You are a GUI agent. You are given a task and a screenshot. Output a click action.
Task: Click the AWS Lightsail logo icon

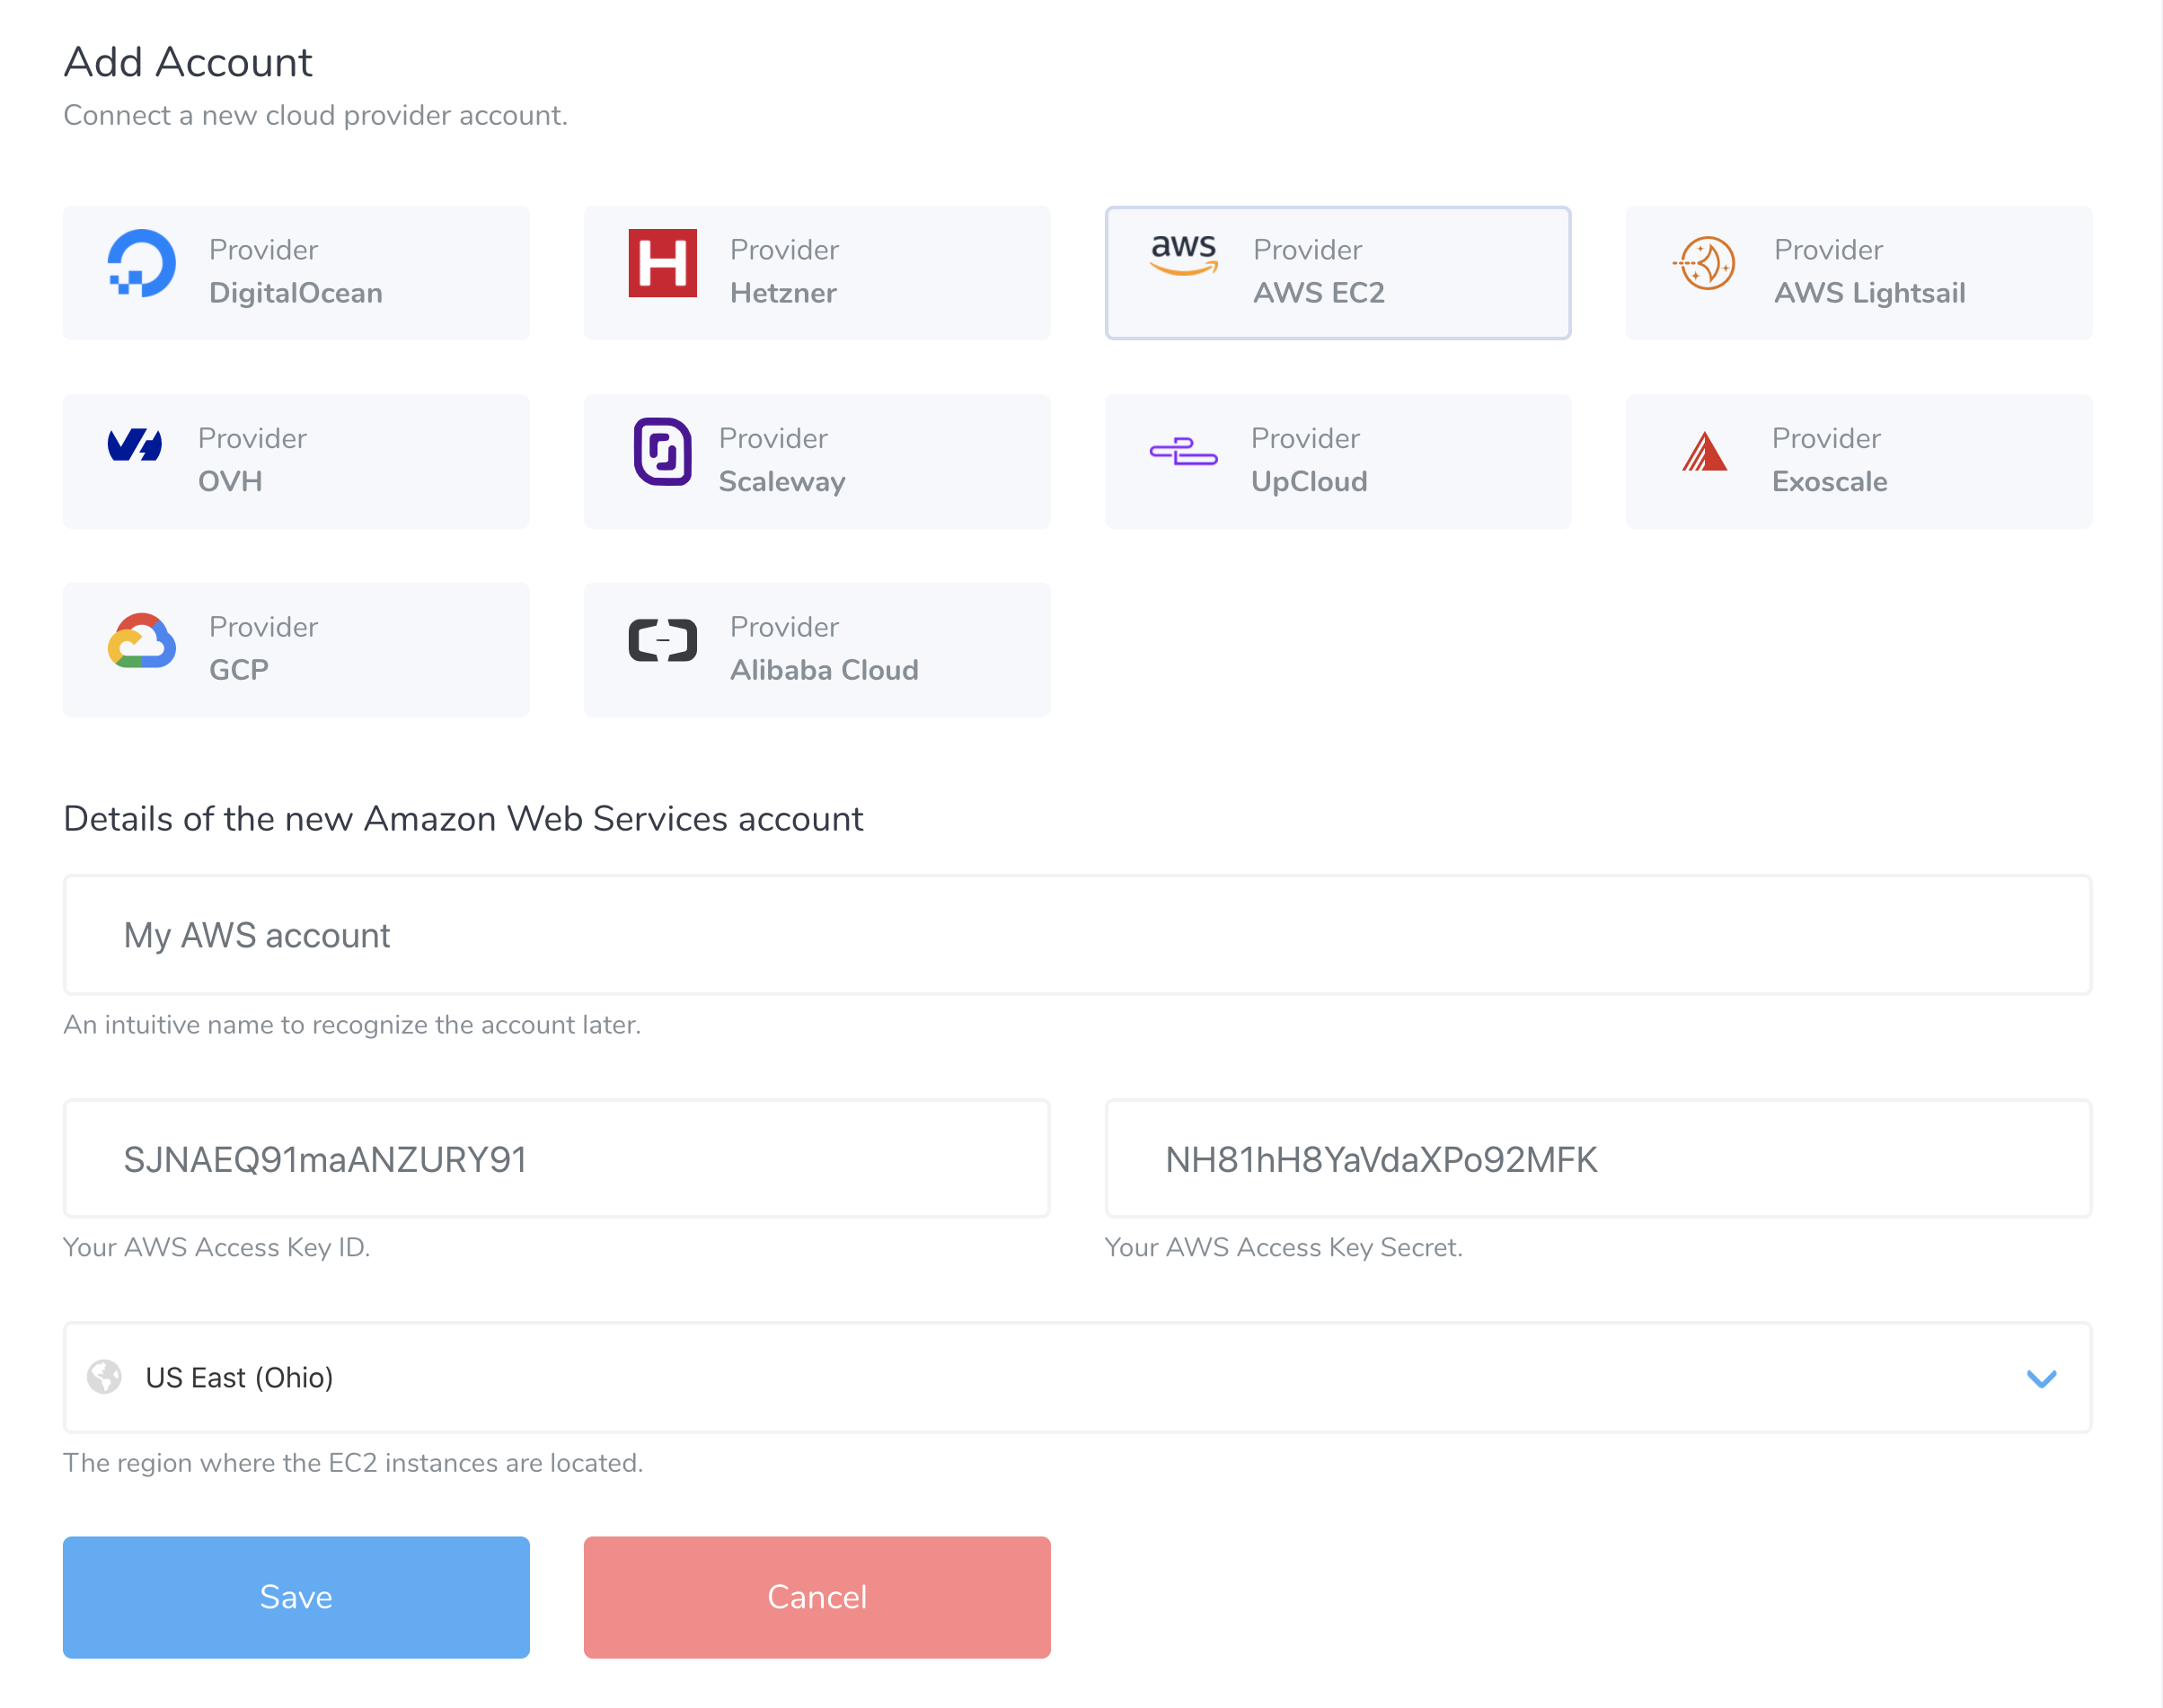pyautogui.click(x=1705, y=264)
